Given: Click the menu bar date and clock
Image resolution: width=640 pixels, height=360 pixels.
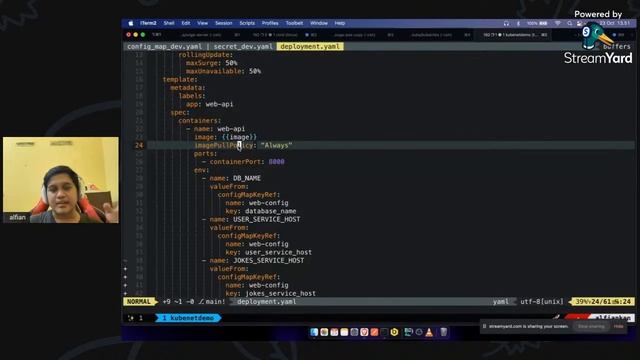Looking at the screenshot, I should 616,23.
